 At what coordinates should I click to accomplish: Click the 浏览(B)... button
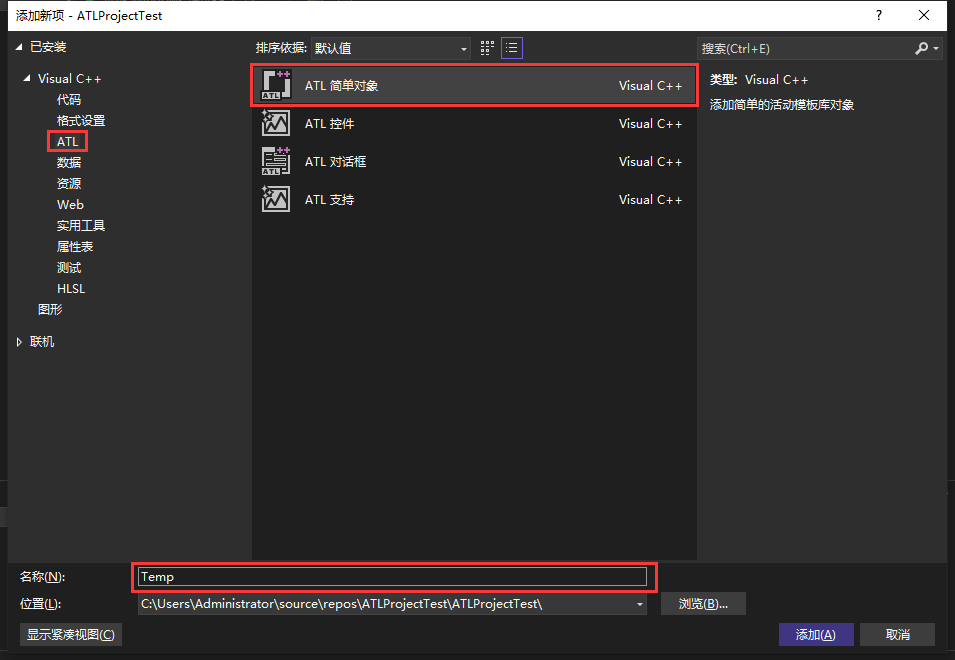(703, 604)
